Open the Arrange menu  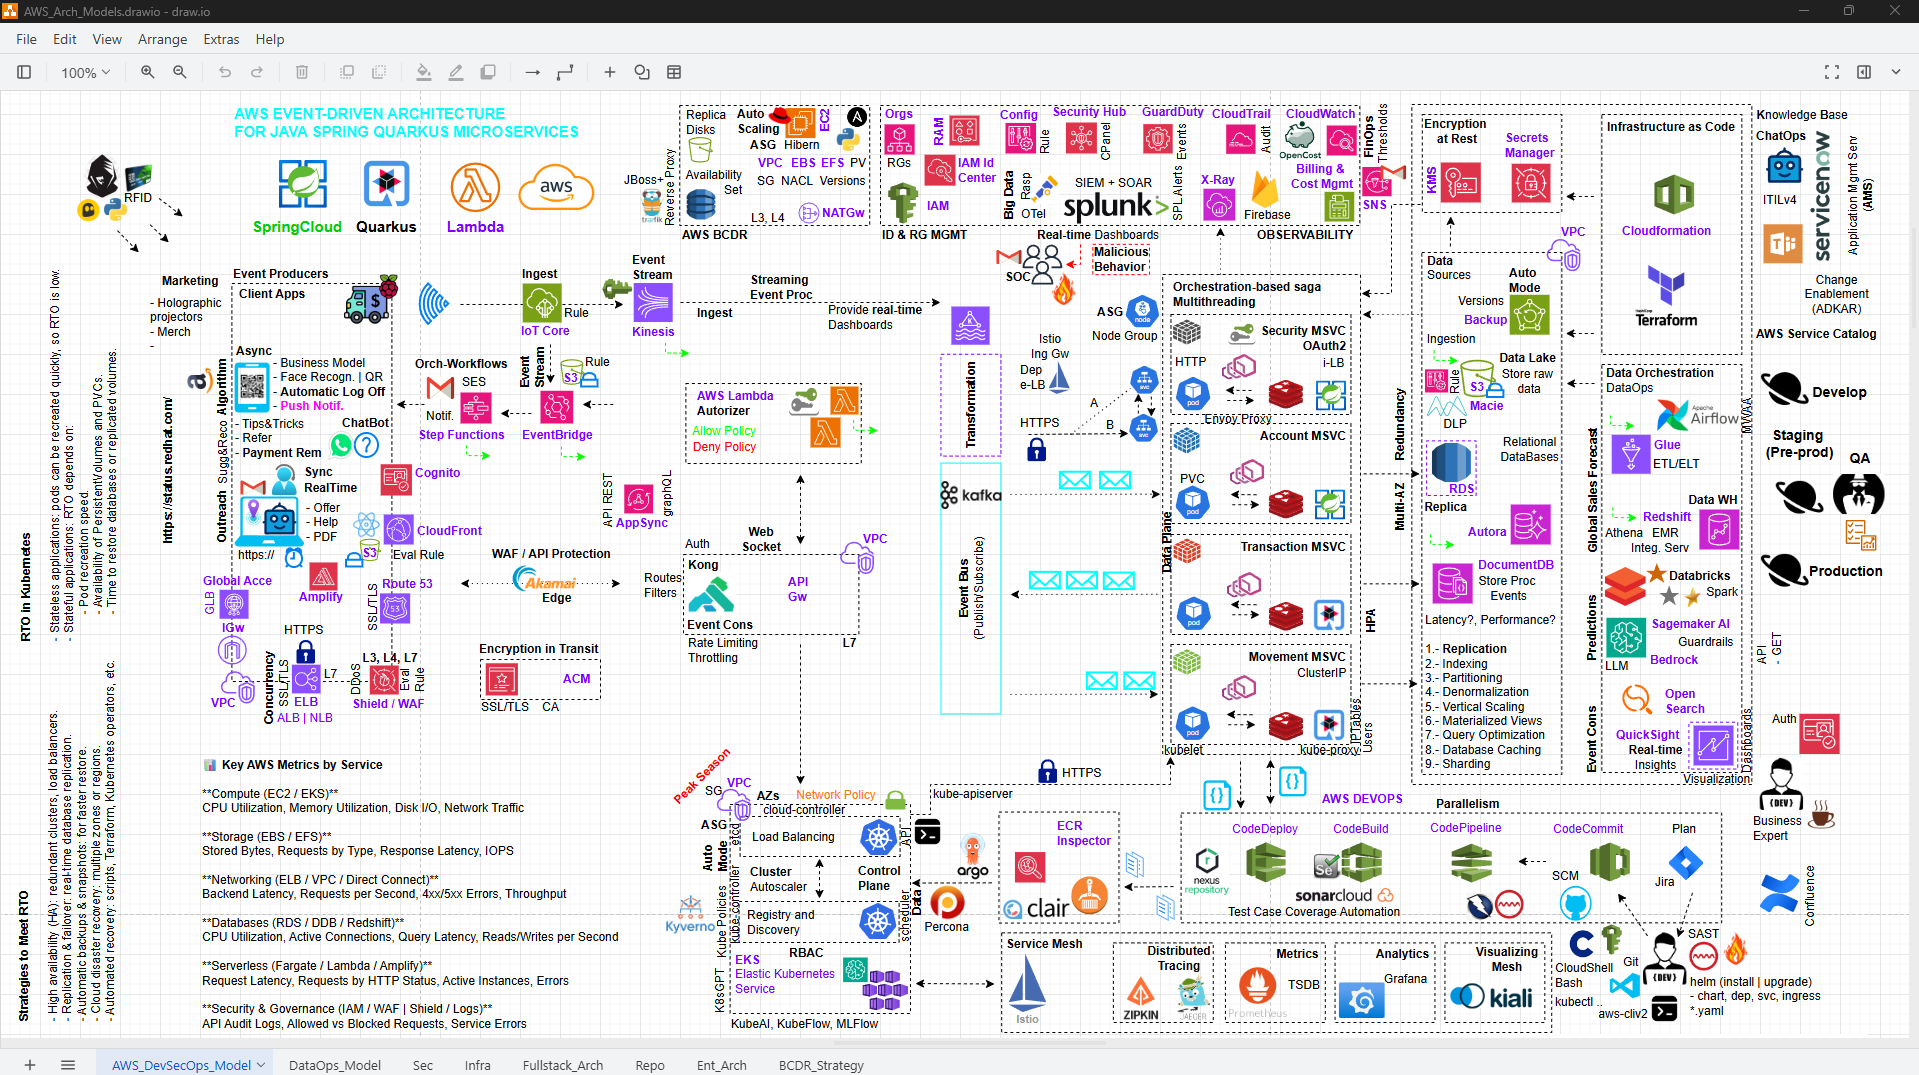pos(162,39)
